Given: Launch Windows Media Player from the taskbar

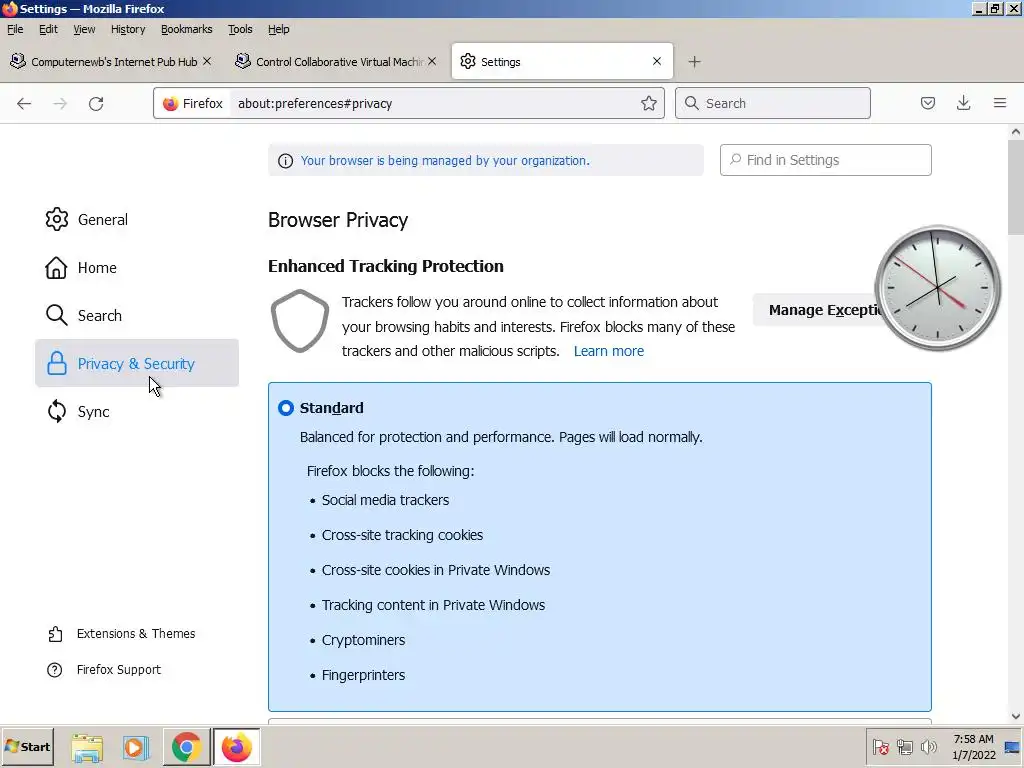Looking at the screenshot, I should [x=136, y=747].
